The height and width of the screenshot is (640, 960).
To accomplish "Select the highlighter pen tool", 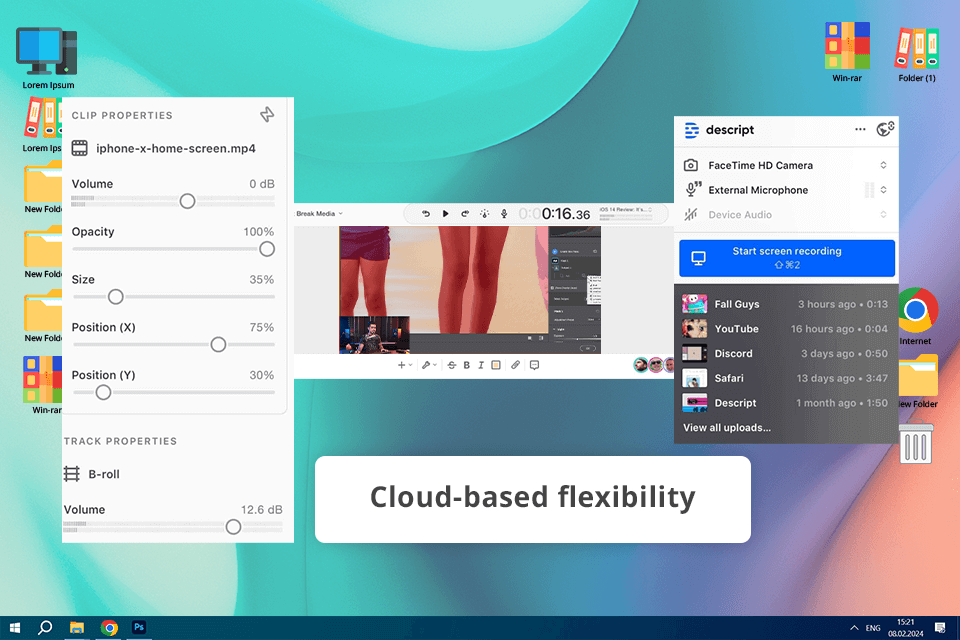I will [426, 365].
